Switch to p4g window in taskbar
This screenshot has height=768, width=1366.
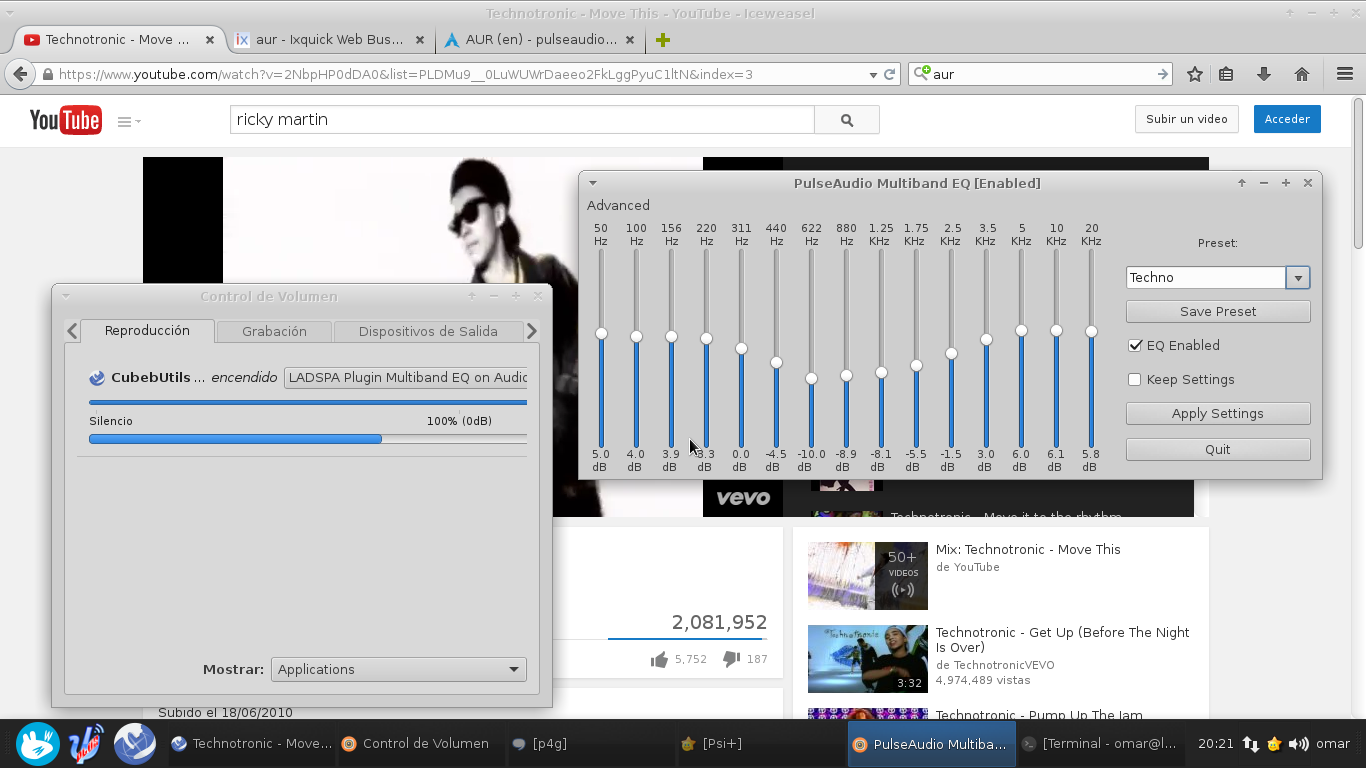tap(590, 744)
